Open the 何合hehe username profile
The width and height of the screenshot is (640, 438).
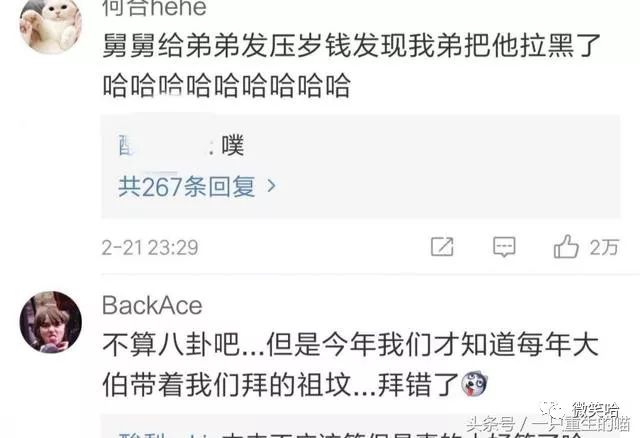(x=154, y=7)
